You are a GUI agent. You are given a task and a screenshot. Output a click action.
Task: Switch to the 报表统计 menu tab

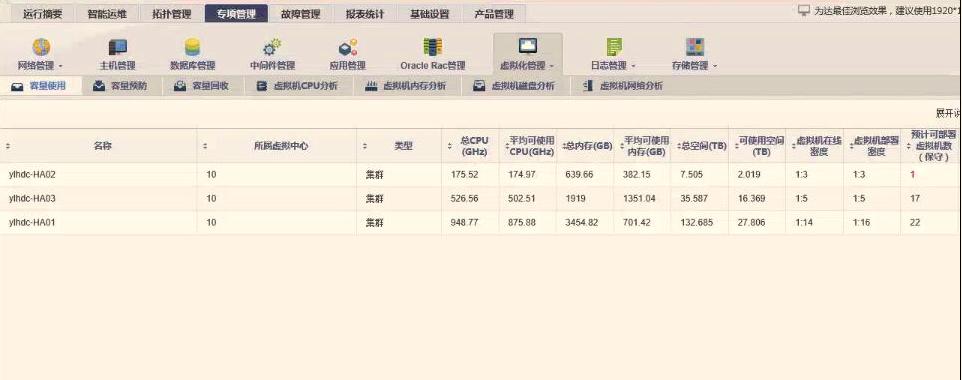click(365, 14)
